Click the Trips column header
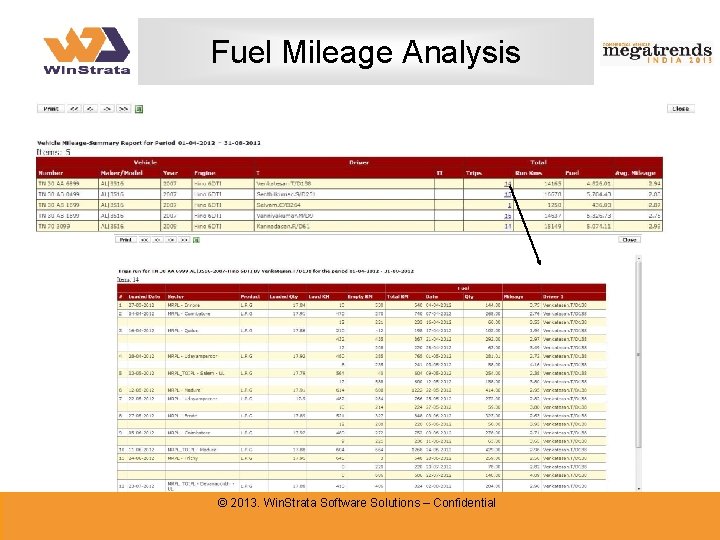 pos(473,173)
